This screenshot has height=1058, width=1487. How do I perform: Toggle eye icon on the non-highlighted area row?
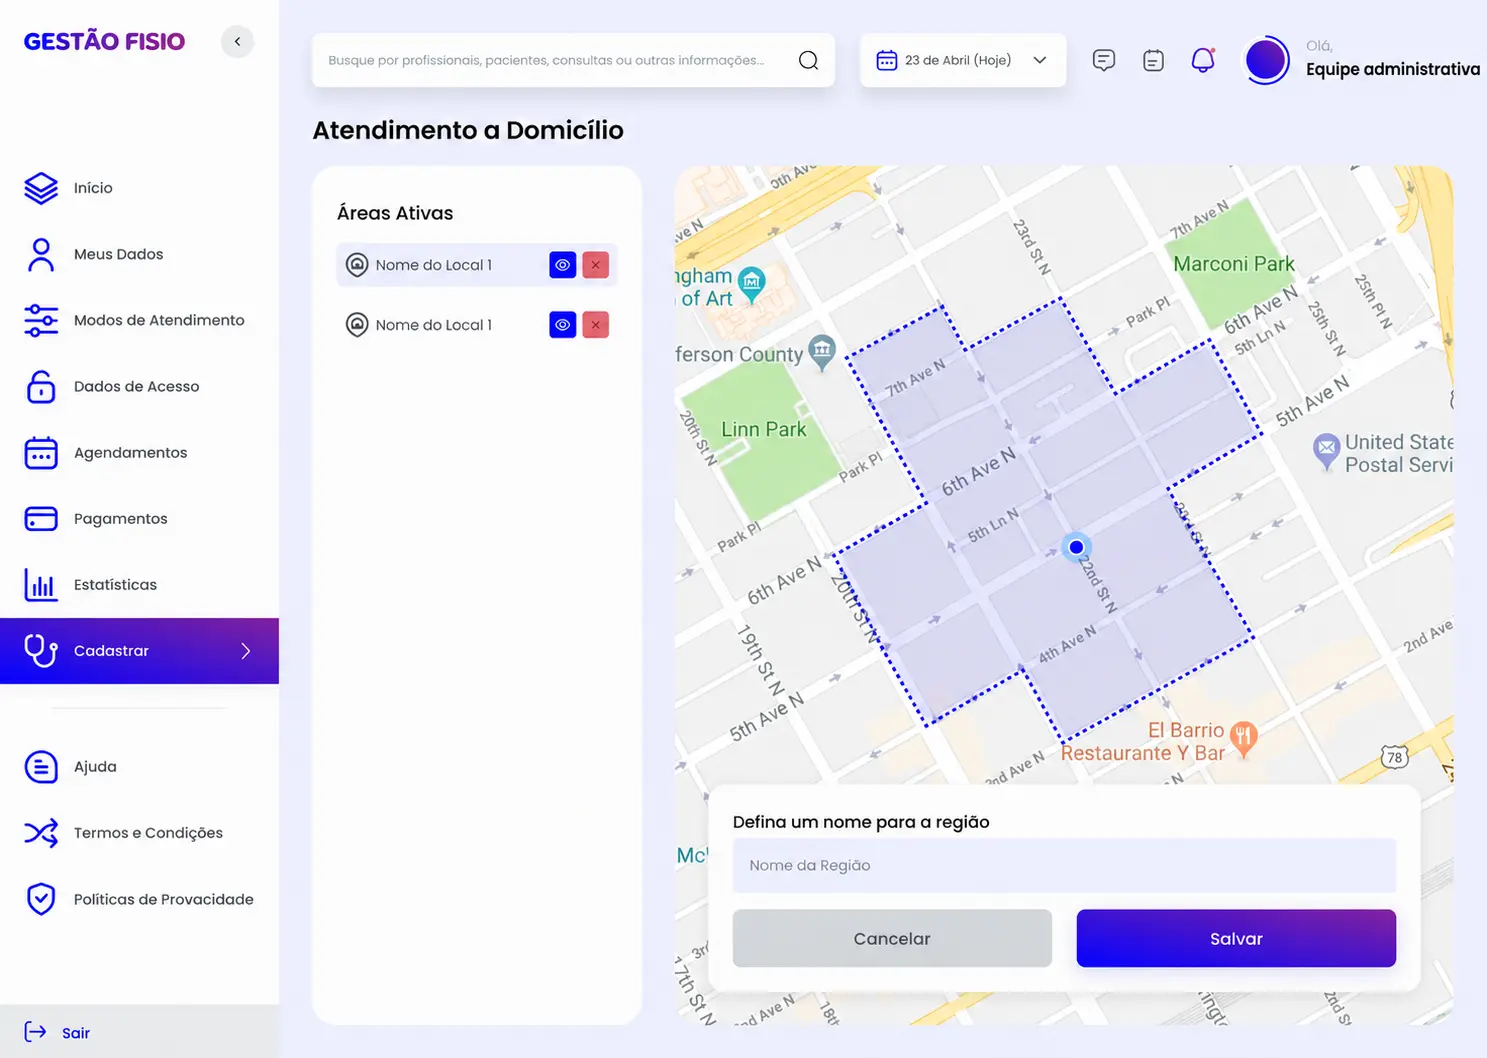[x=563, y=325]
